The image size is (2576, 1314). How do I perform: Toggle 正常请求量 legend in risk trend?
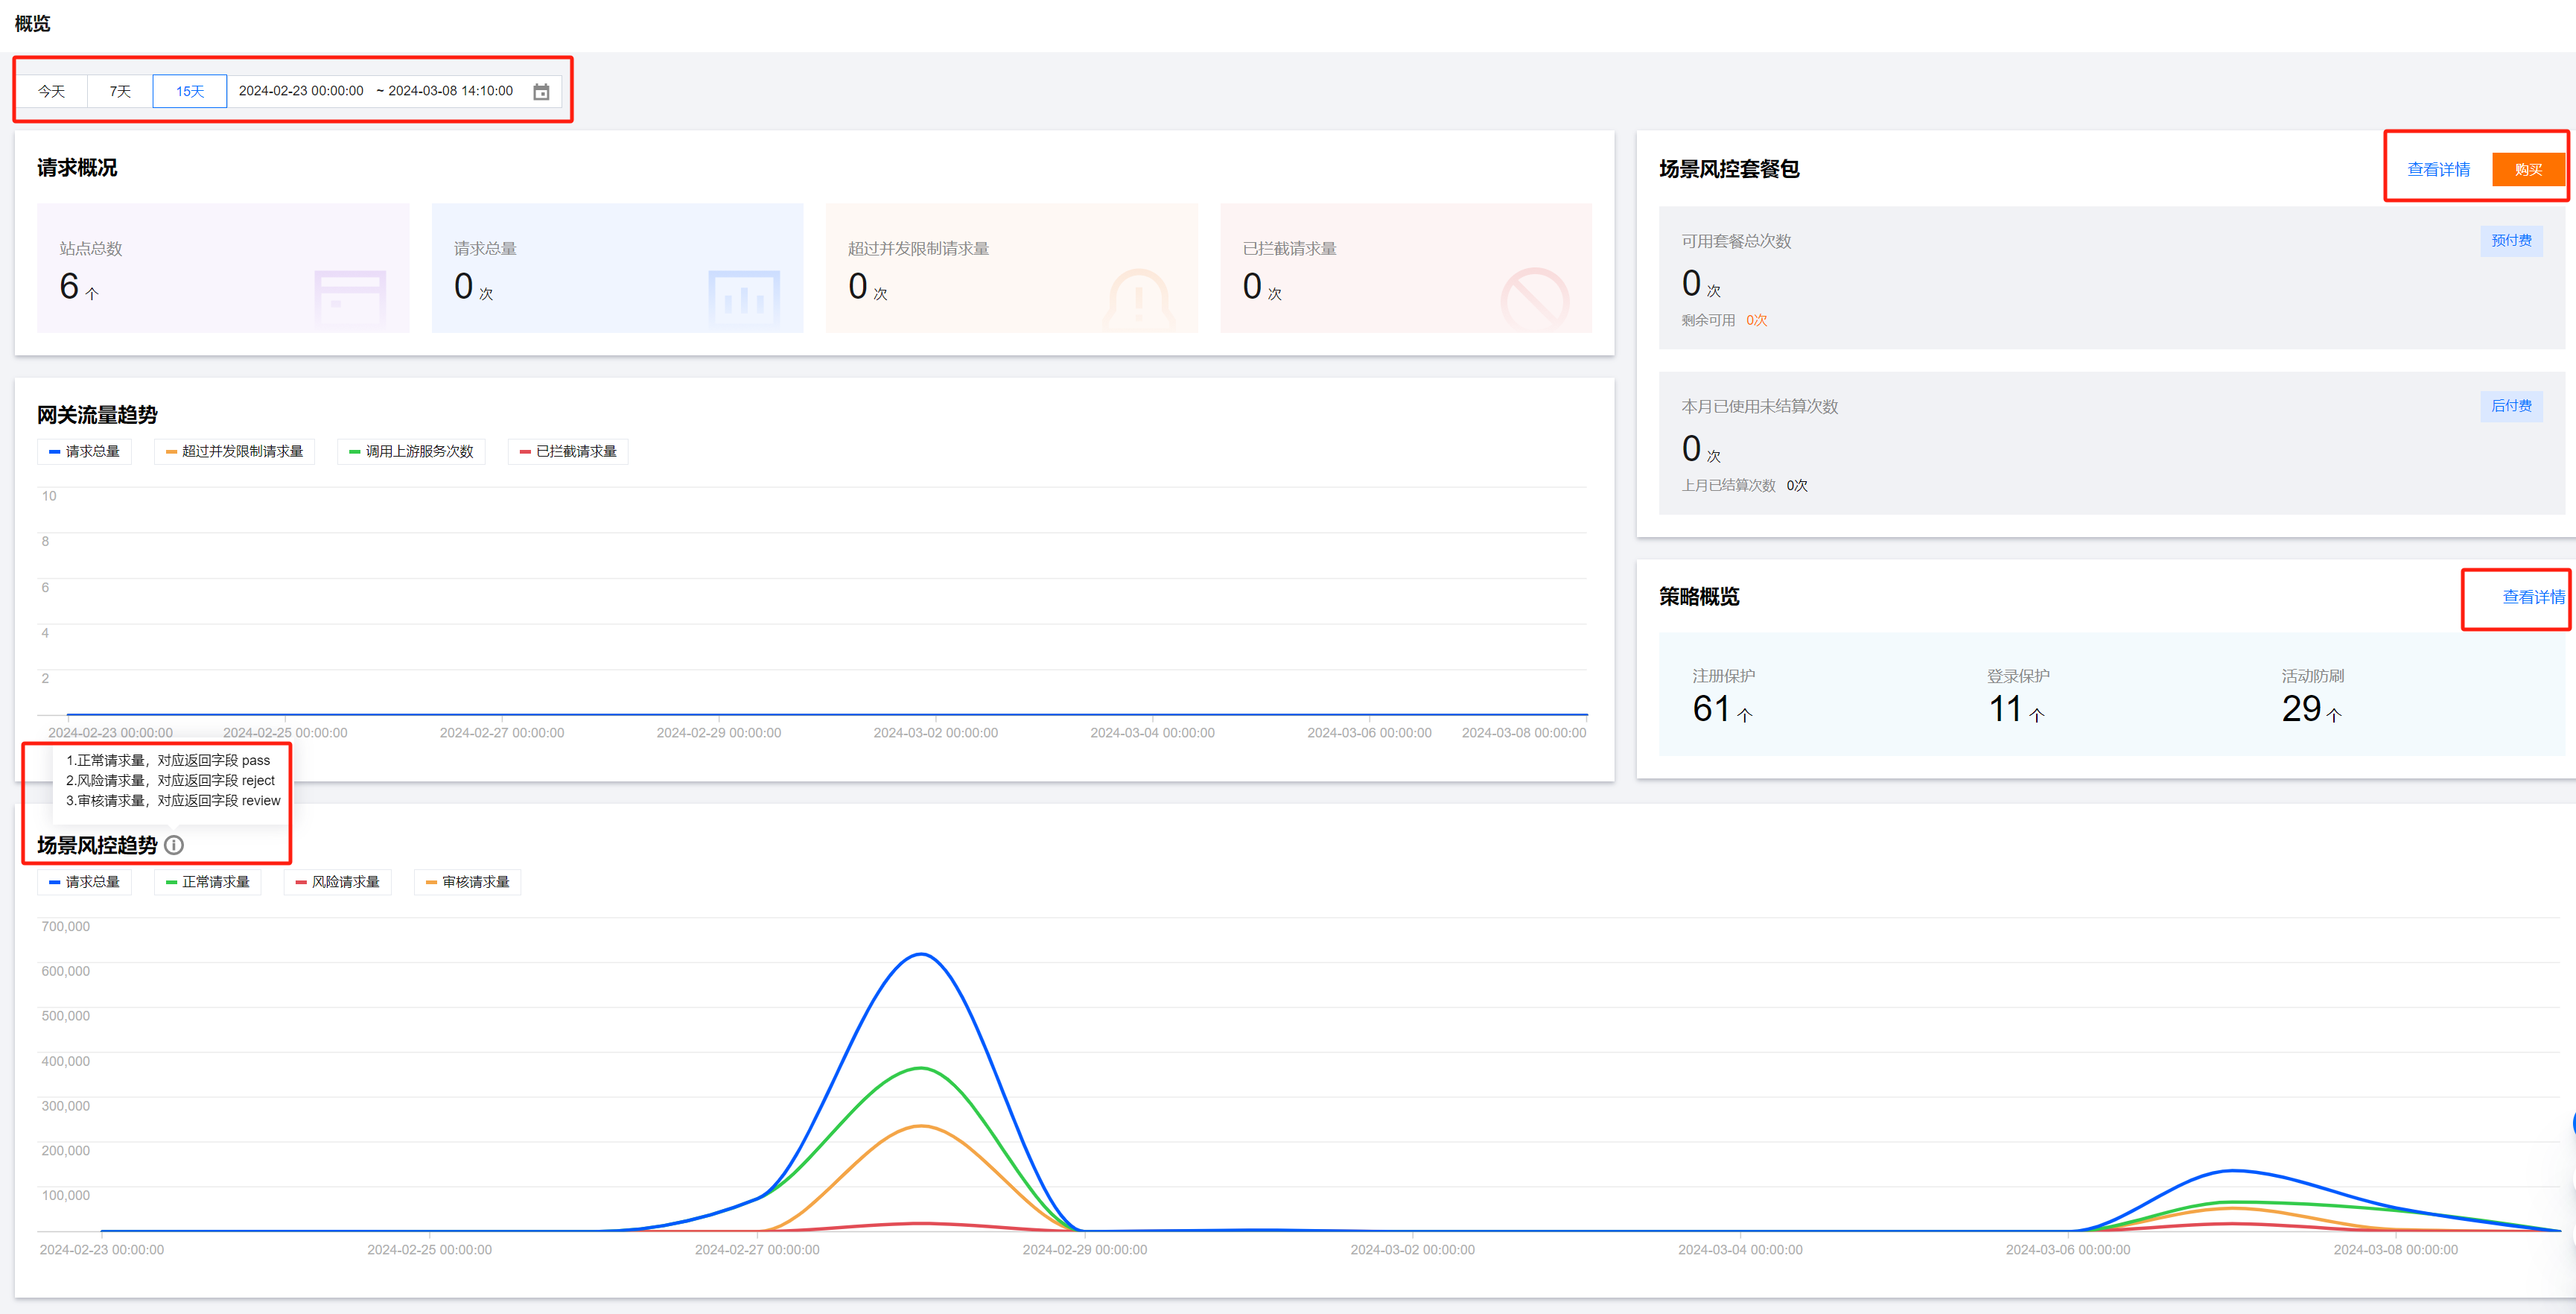tap(207, 882)
